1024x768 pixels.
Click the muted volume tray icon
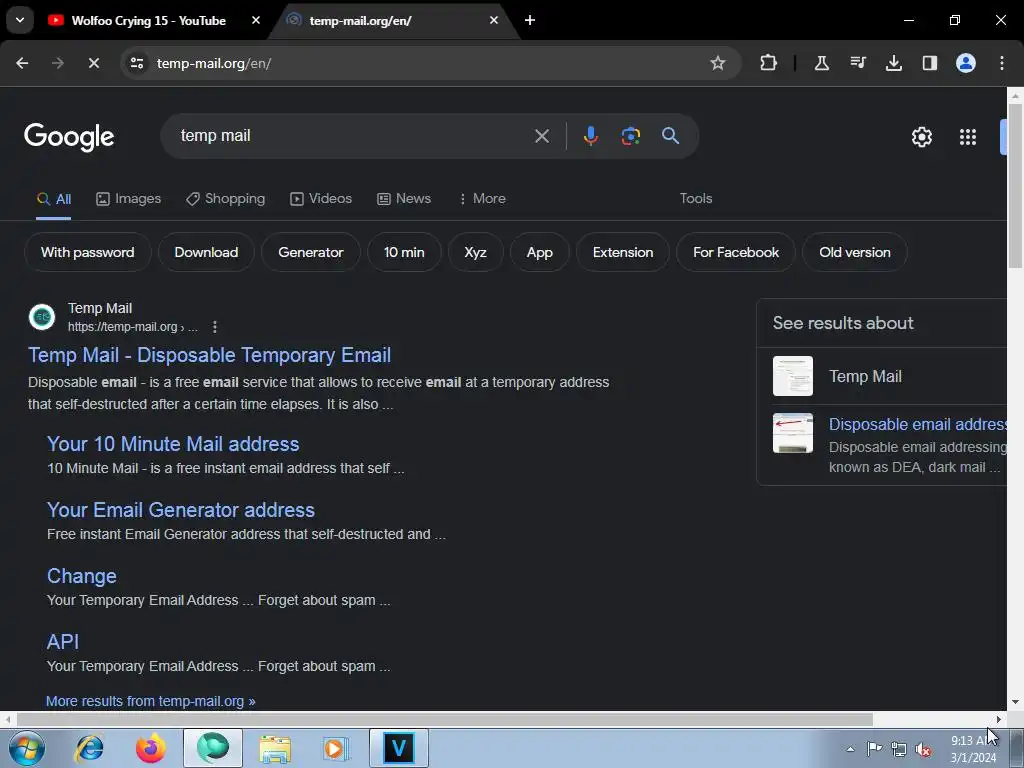pyautogui.click(x=923, y=750)
